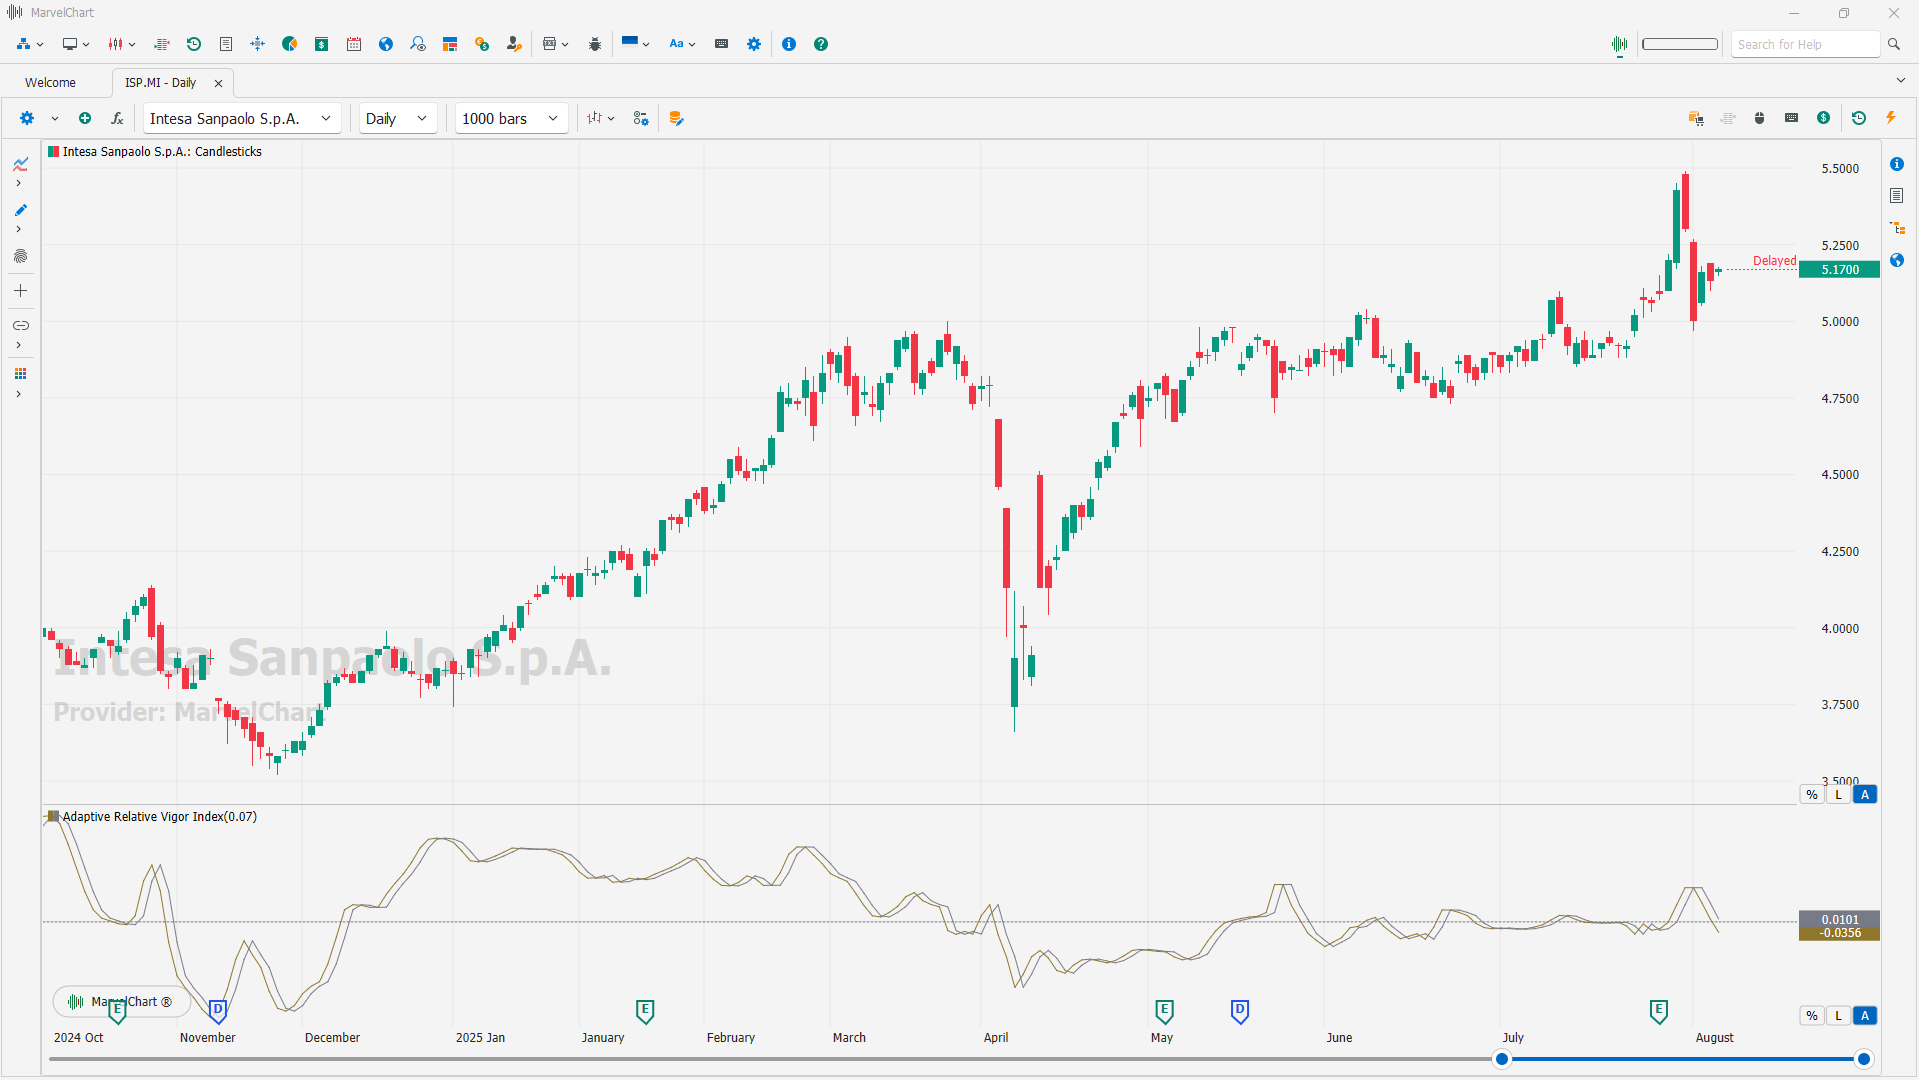Click the April earnings E marker
Image resolution: width=1919 pixels, height=1080 pixels.
[x=1164, y=1010]
